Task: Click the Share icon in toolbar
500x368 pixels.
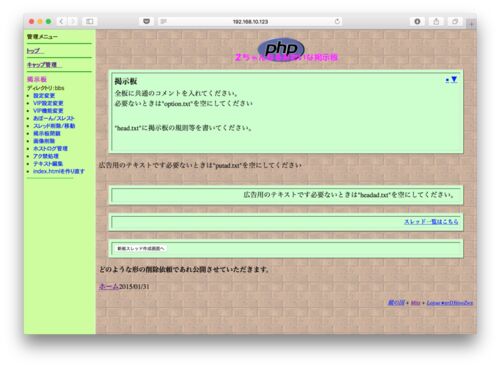Action: click(x=436, y=21)
